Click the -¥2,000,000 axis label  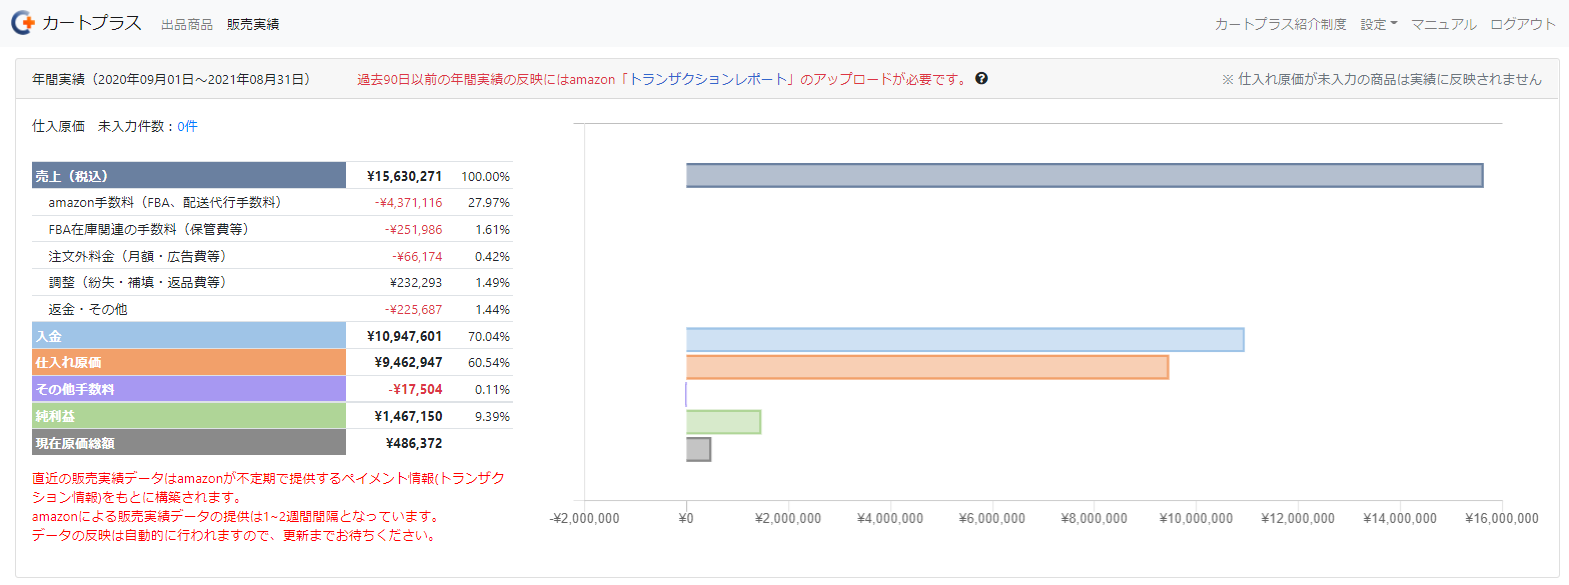[584, 518]
